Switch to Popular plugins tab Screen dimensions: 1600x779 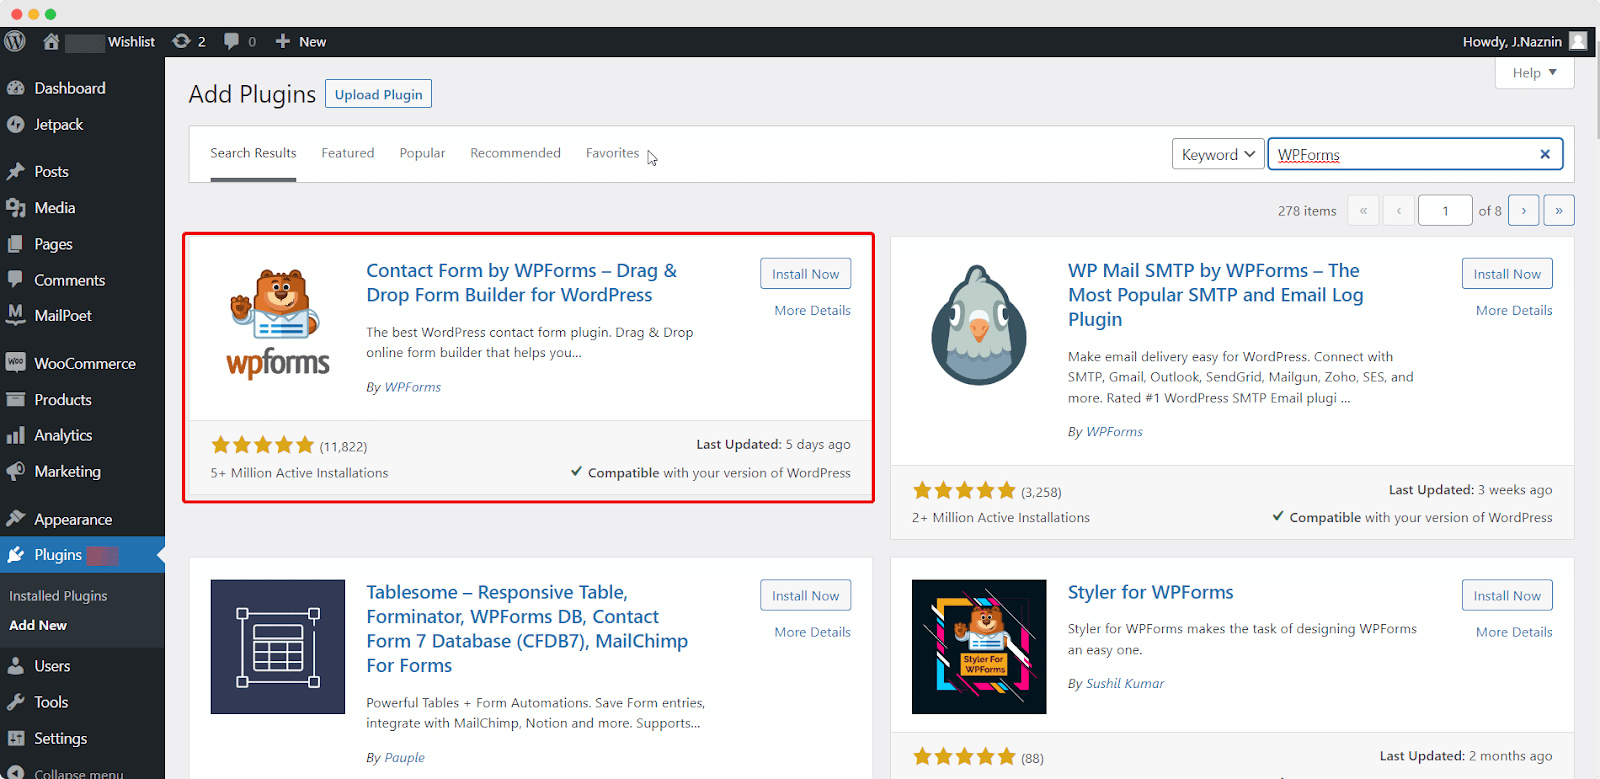point(422,153)
